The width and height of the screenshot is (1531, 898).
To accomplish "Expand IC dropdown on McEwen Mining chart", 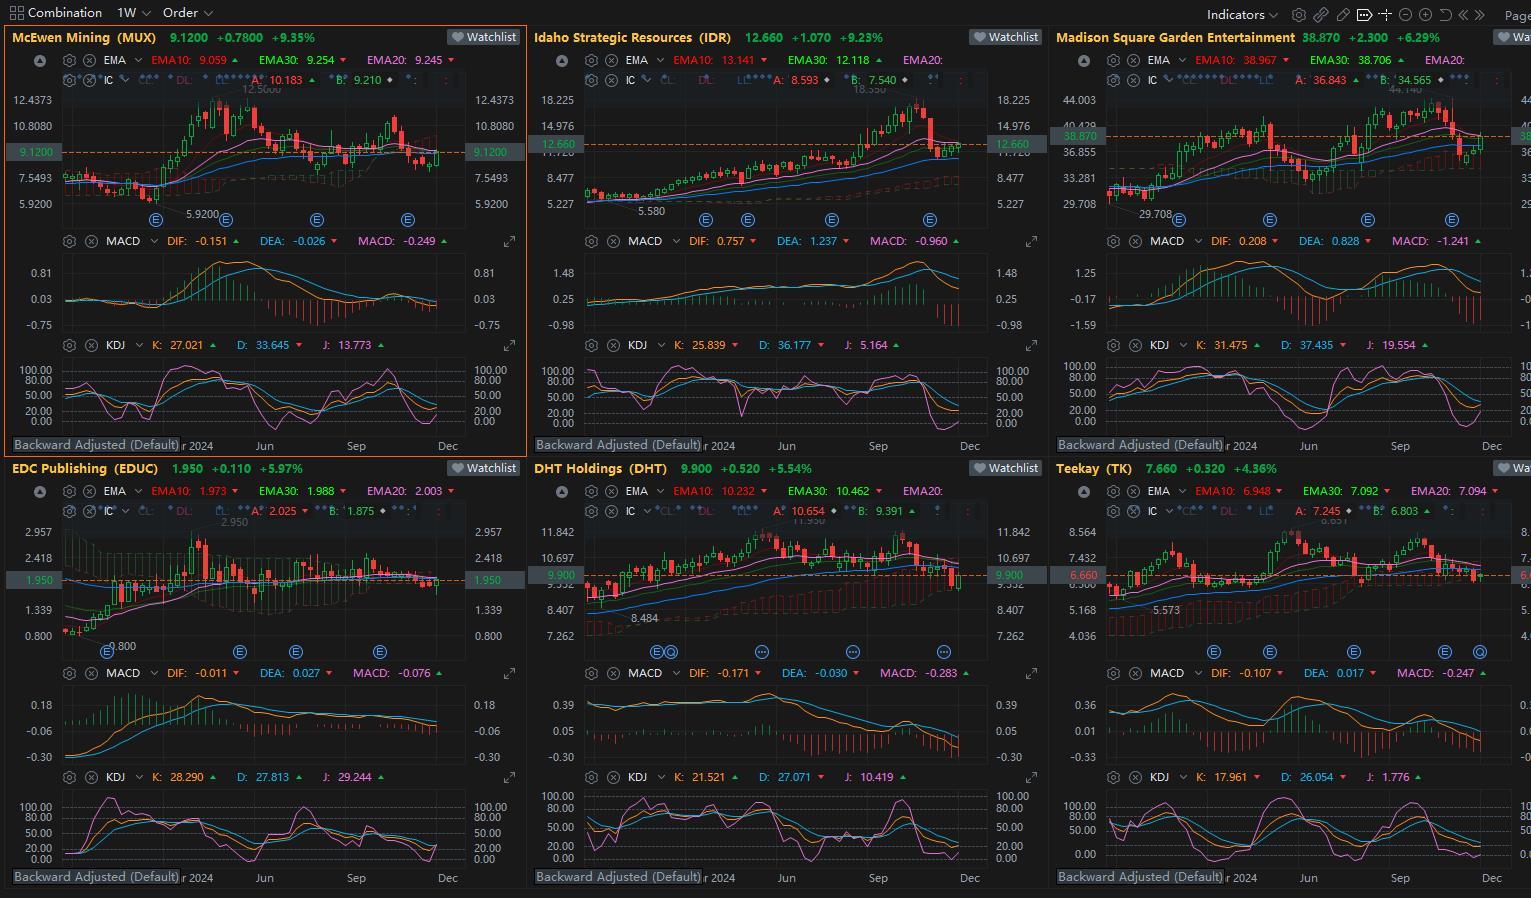I will [125, 80].
